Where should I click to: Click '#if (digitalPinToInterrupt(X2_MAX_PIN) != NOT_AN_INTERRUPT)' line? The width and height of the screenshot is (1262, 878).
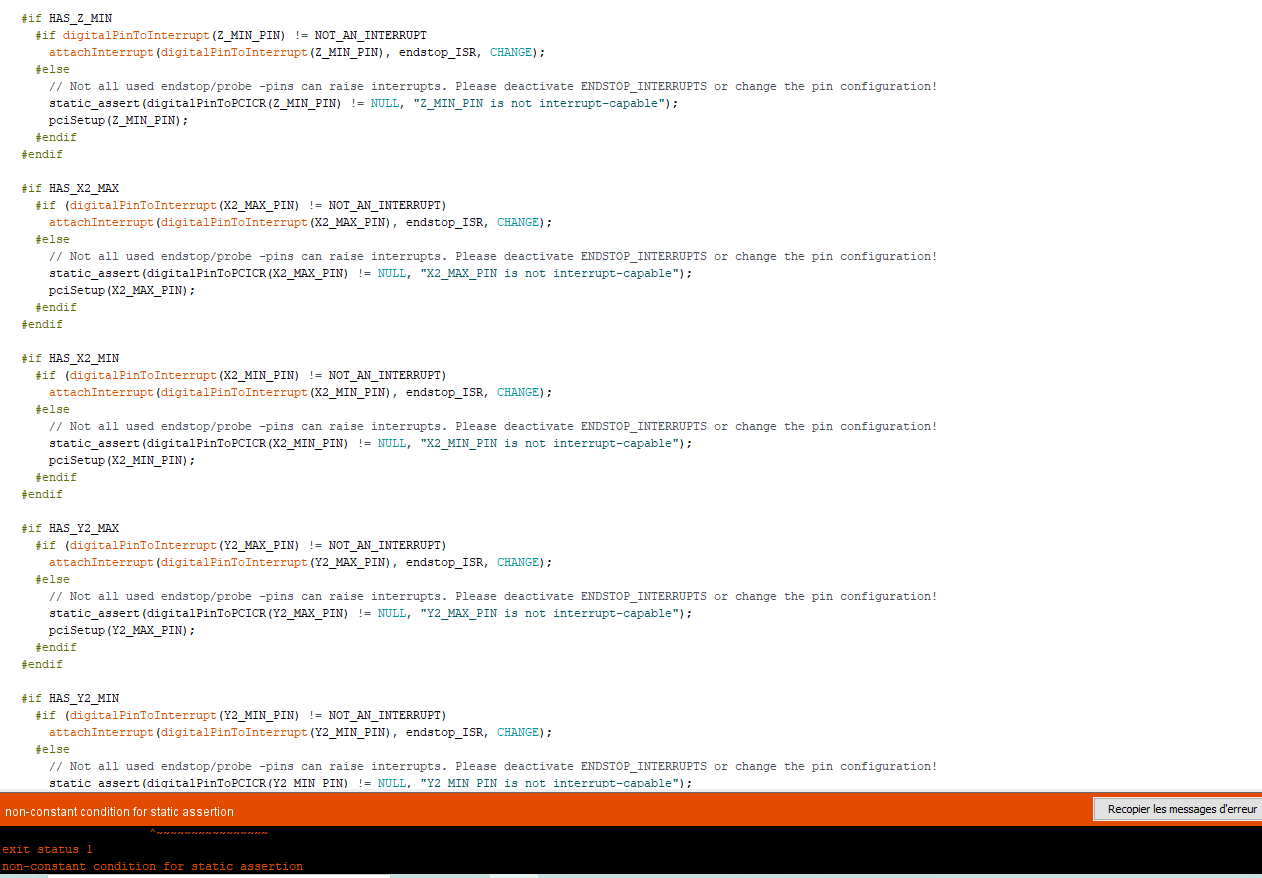pos(240,205)
